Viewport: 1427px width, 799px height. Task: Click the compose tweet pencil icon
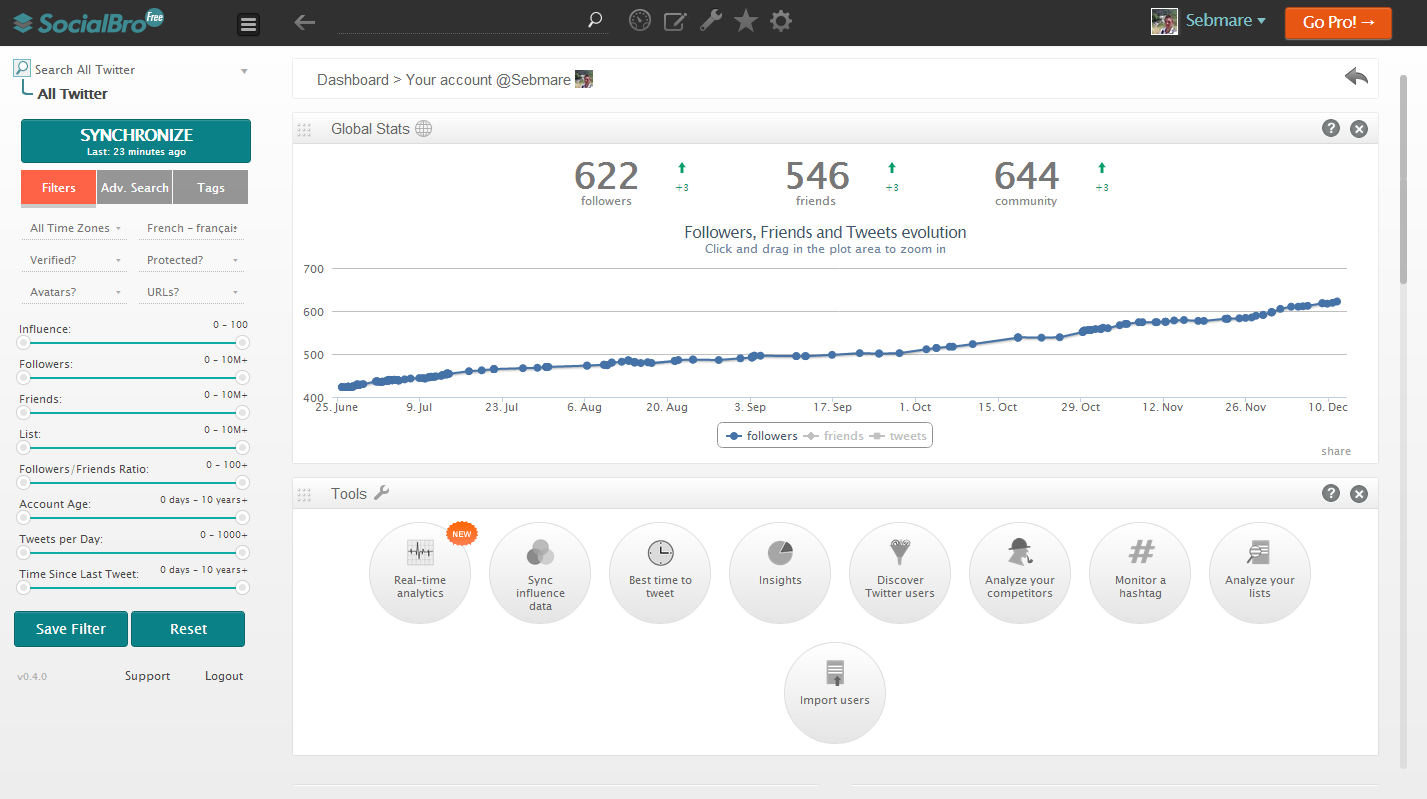[675, 21]
